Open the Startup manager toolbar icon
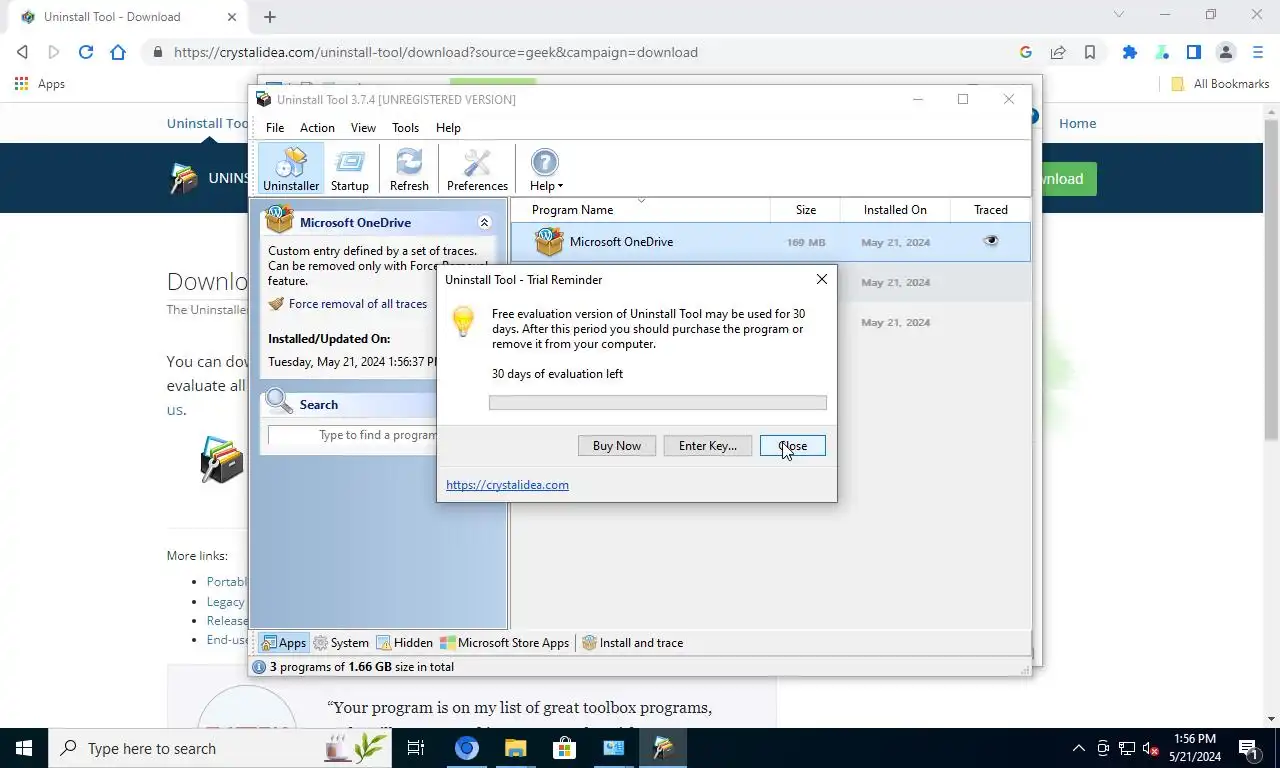This screenshot has height=768, width=1280. tap(350, 169)
